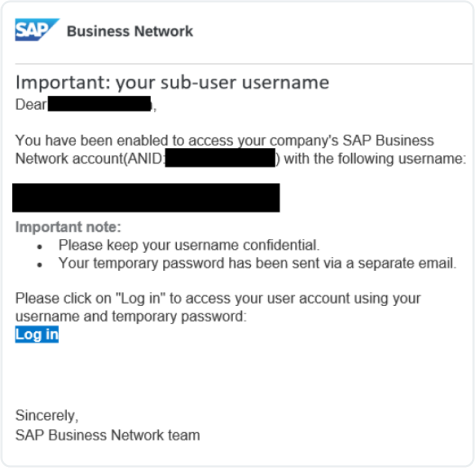
Task: Click the SAP logo
Action: click(x=37, y=30)
